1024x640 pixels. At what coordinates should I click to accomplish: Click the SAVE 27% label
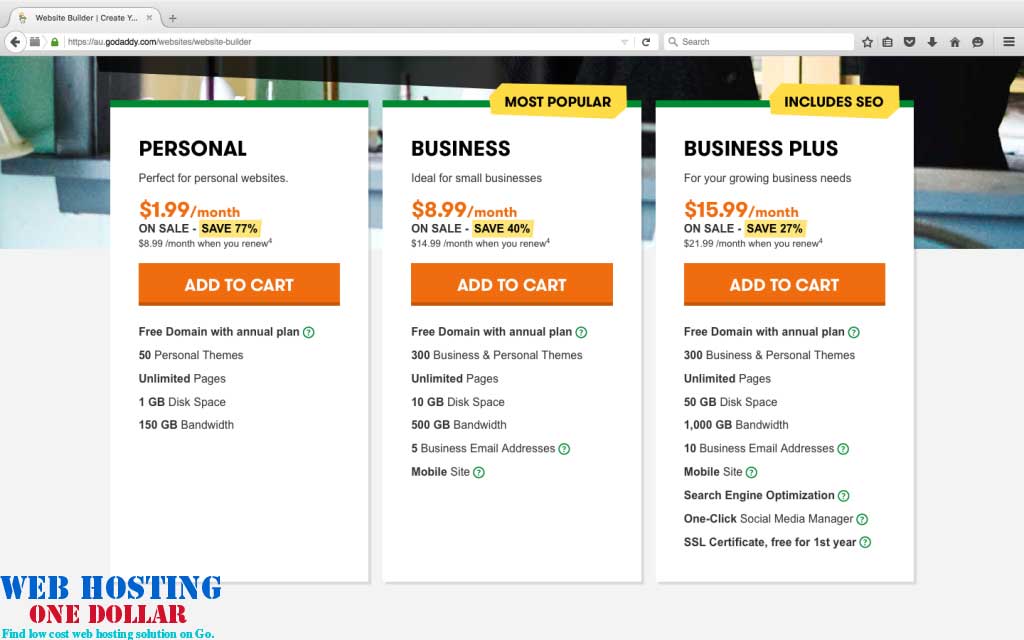point(775,229)
